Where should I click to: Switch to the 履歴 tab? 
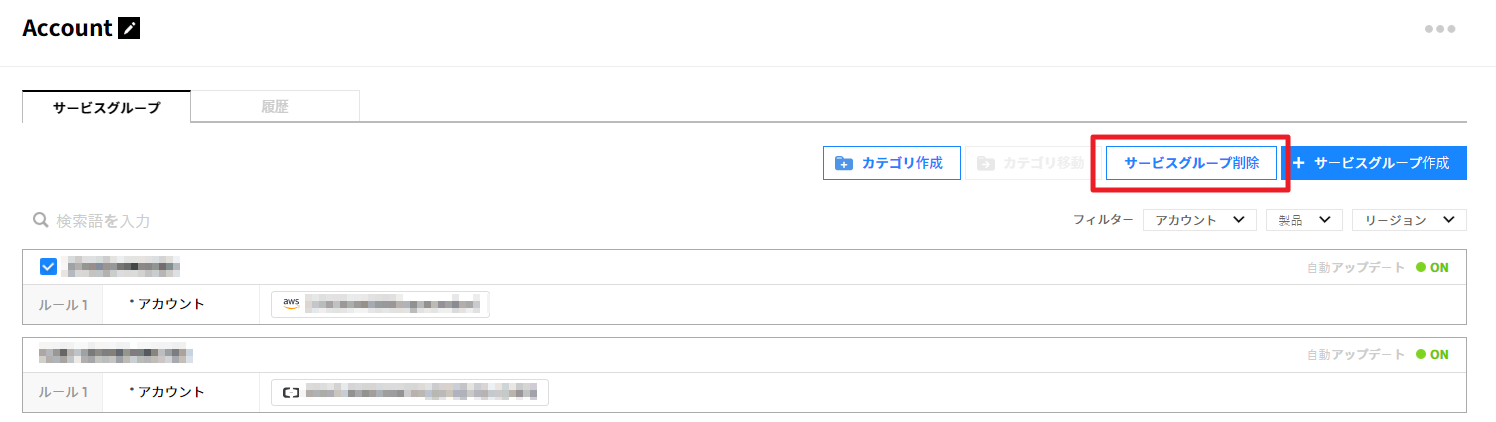click(x=274, y=106)
